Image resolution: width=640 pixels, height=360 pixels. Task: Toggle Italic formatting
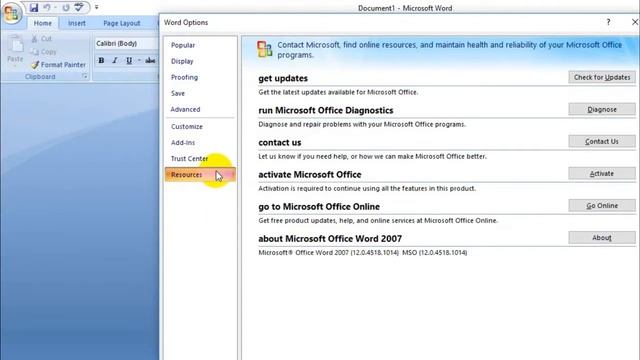tap(115, 60)
